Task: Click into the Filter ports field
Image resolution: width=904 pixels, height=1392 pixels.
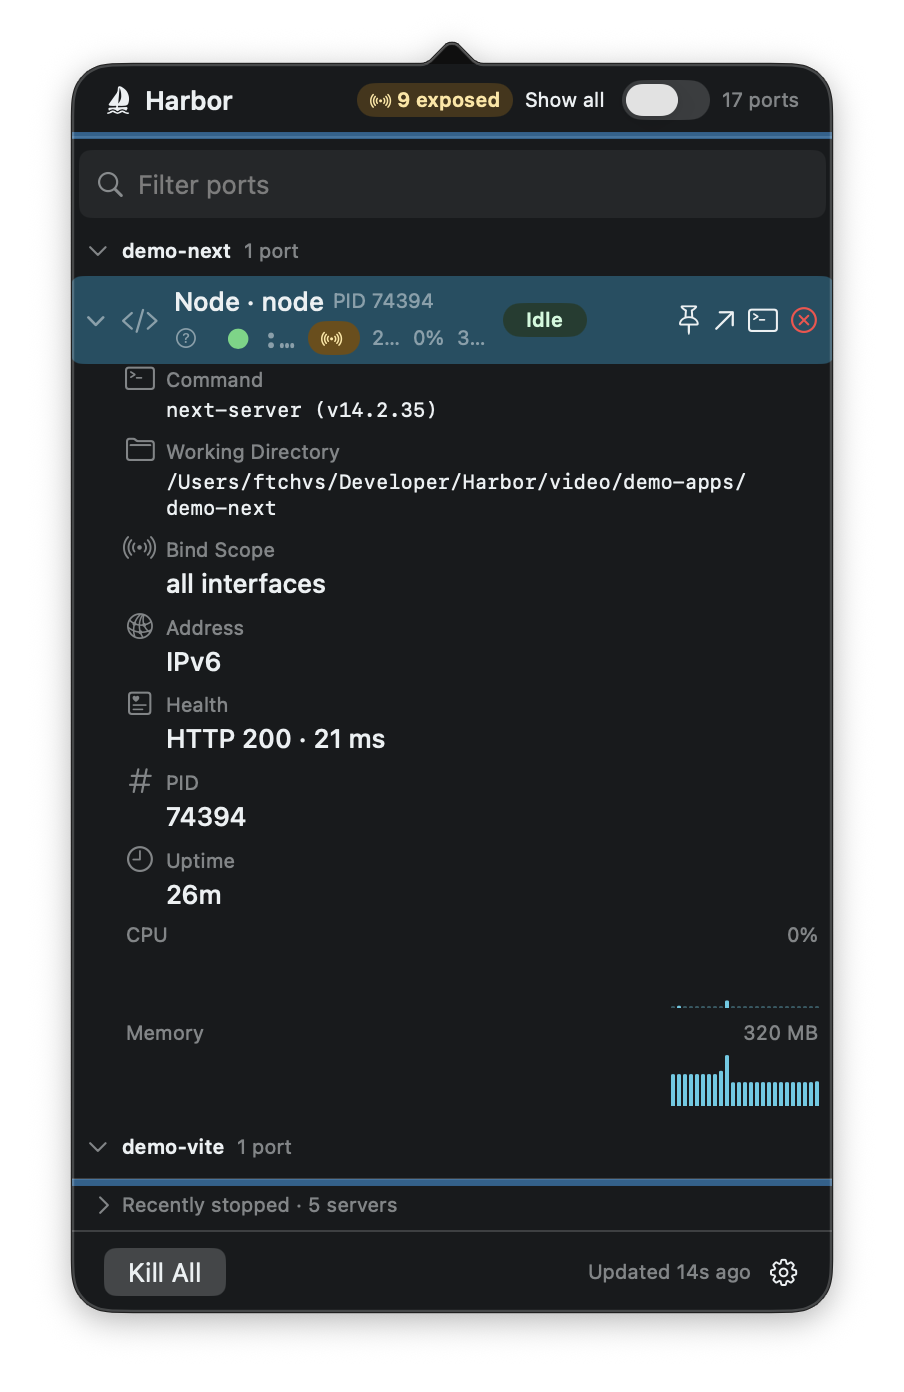Action: click(453, 185)
